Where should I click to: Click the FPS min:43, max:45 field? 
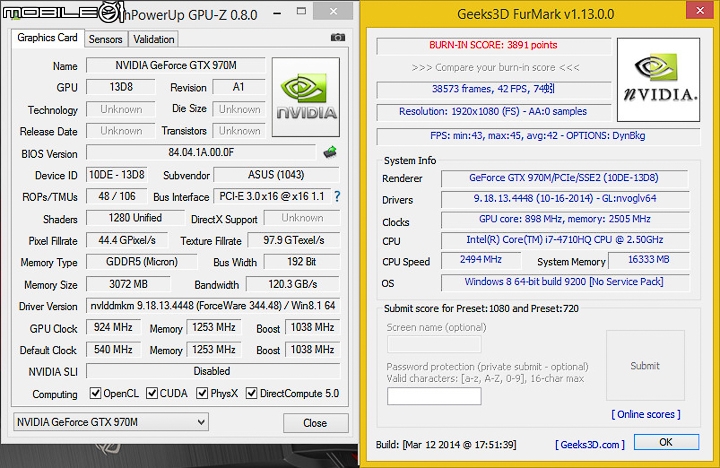point(538,135)
